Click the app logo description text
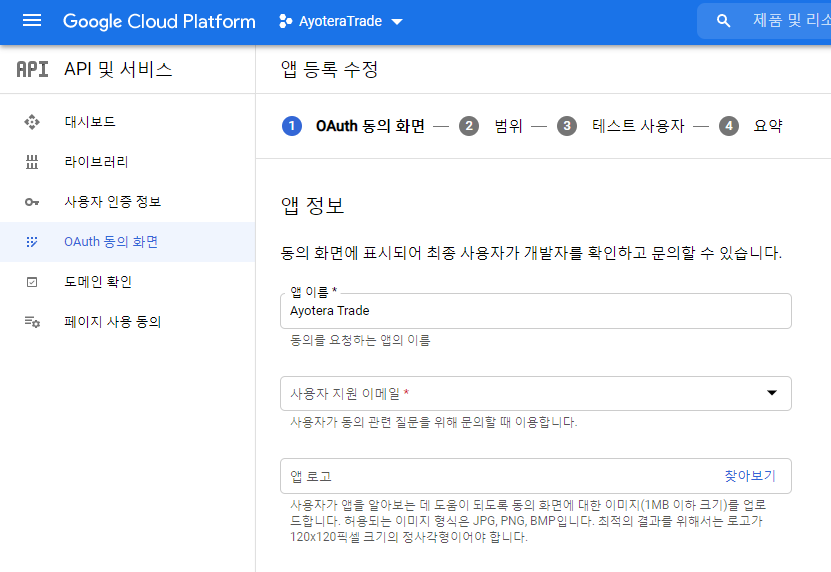The width and height of the screenshot is (831, 572). tap(528, 521)
